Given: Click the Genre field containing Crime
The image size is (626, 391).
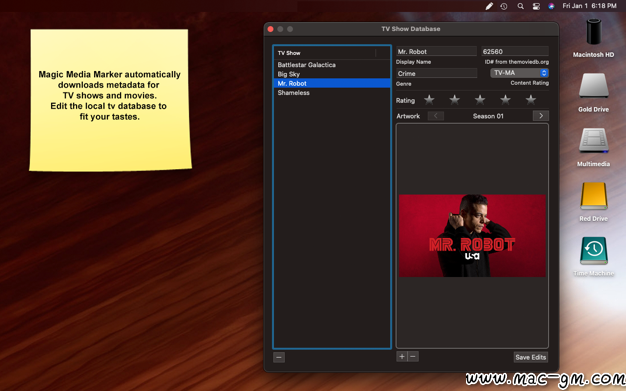Looking at the screenshot, I should coord(436,73).
